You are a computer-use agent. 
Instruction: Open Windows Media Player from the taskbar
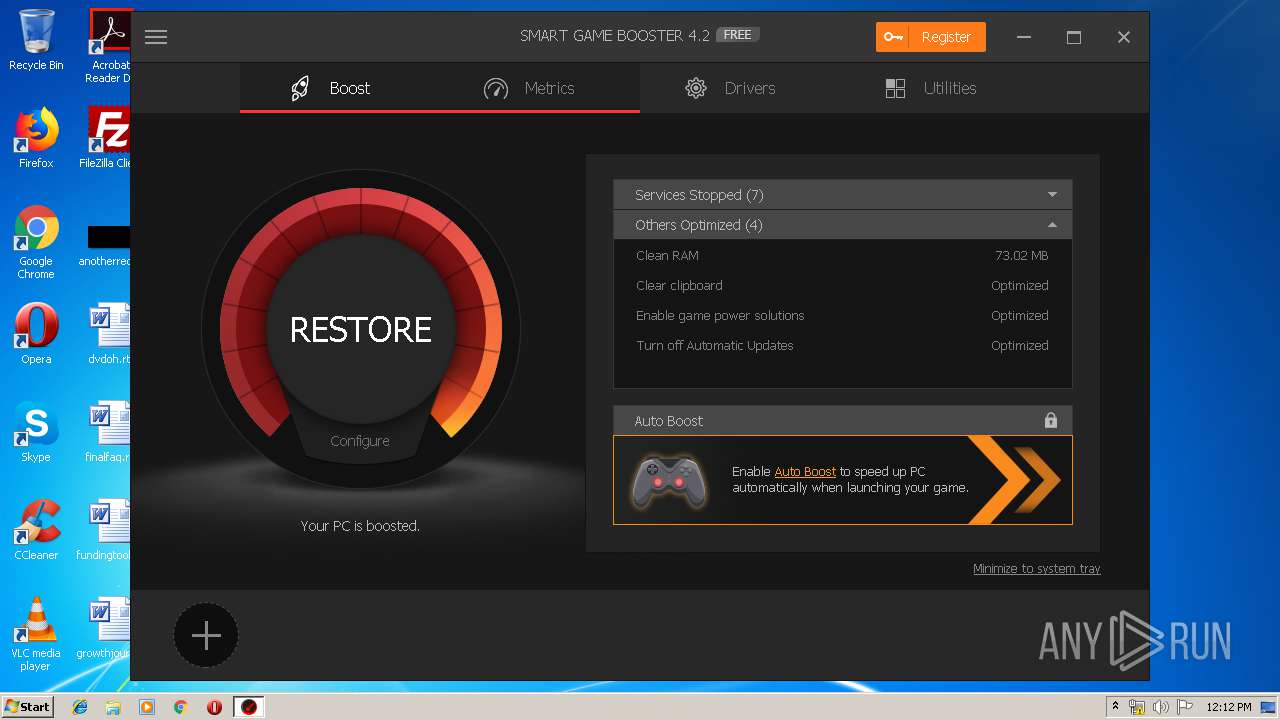click(147, 707)
